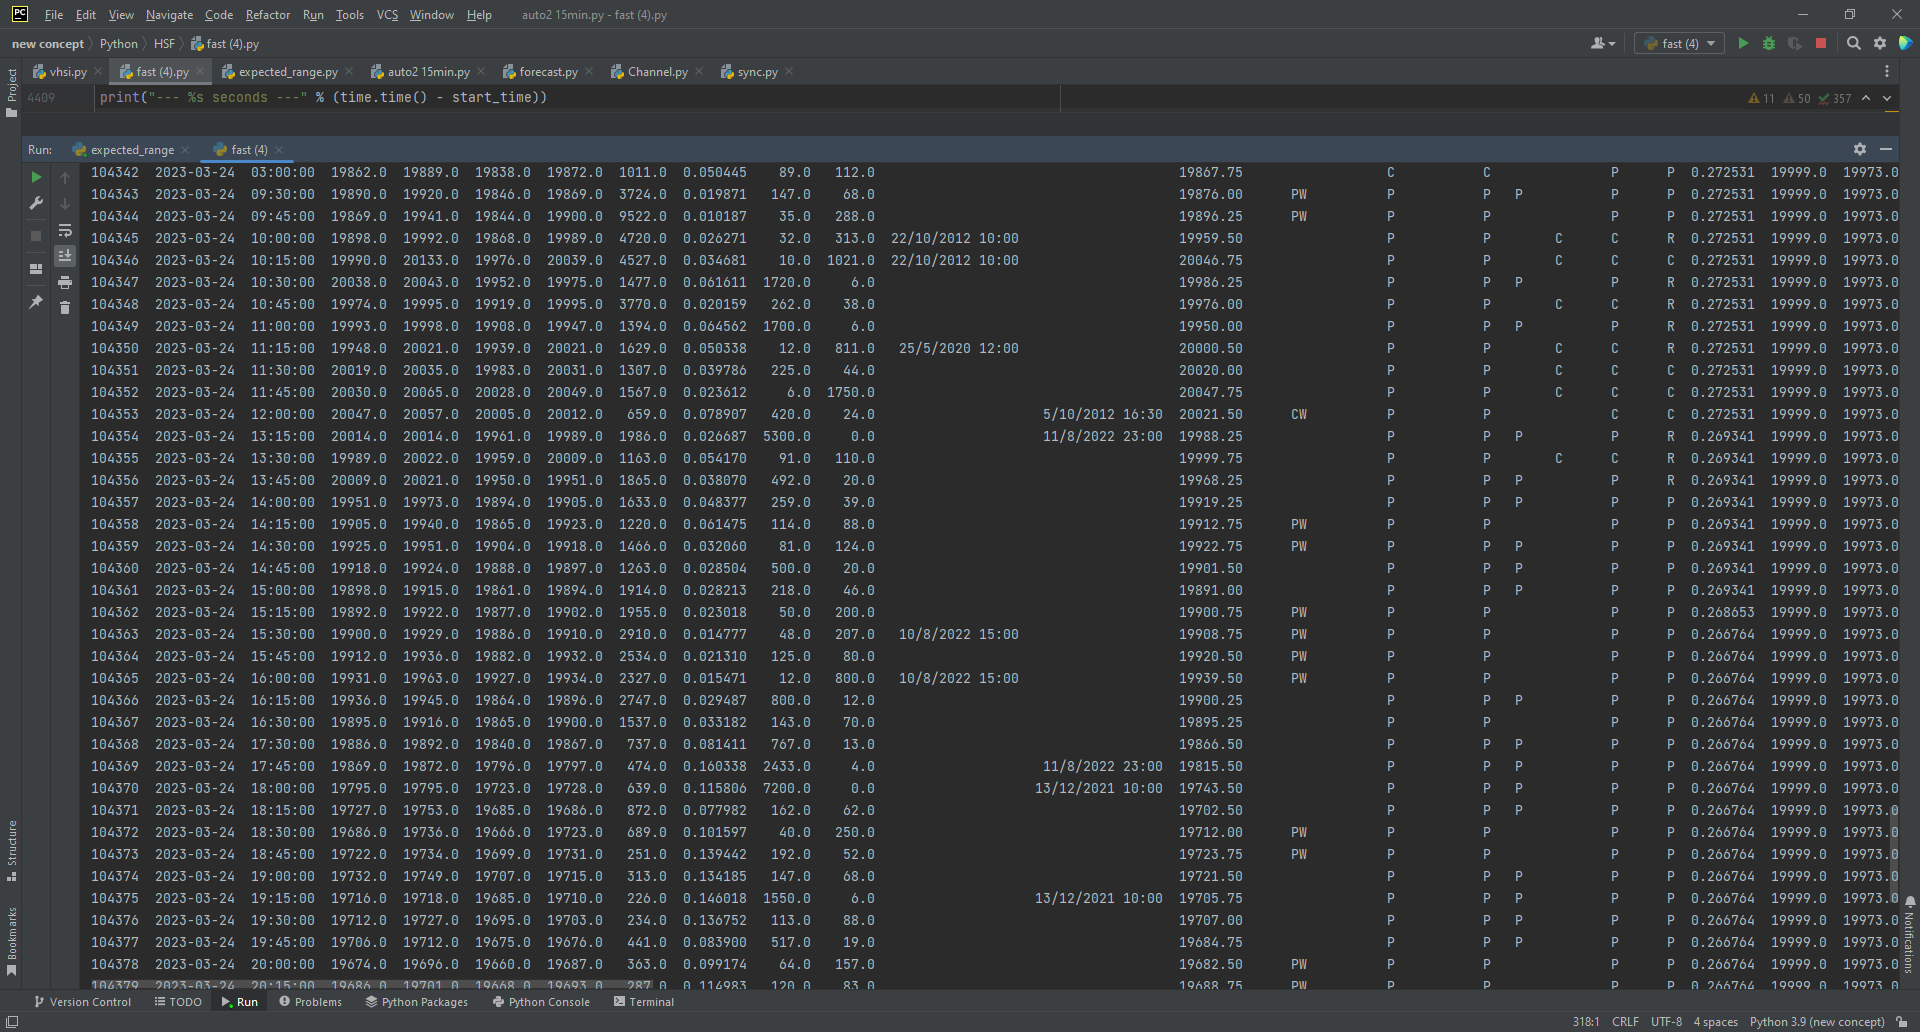1920x1032 pixels.
Task: Open the editor tabs three-dot menu
Action: pyautogui.click(x=1887, y=72)
